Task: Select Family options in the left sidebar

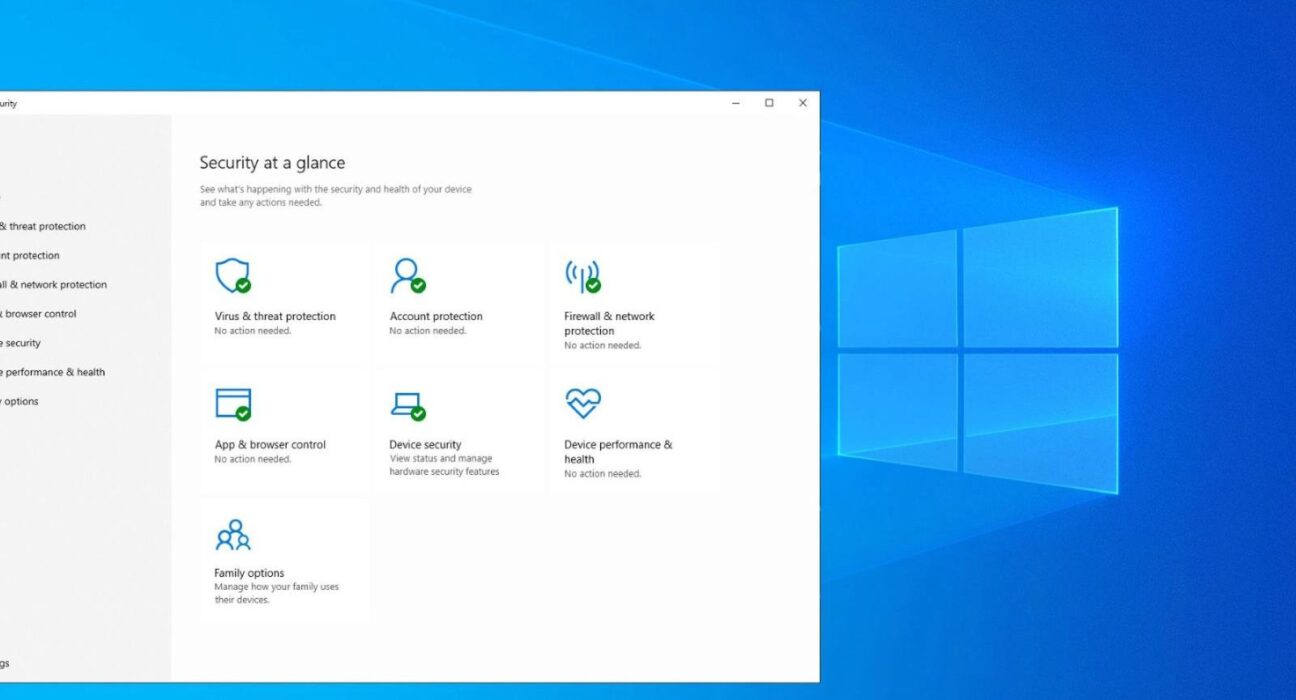Action: (x=19, y=401)
